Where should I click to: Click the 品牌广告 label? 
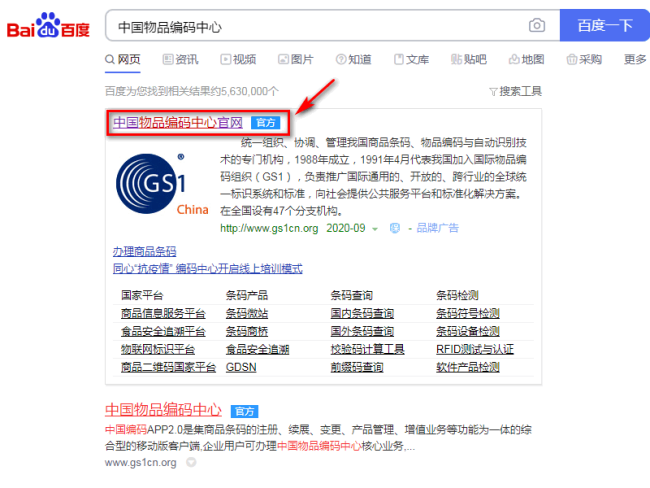437,228
